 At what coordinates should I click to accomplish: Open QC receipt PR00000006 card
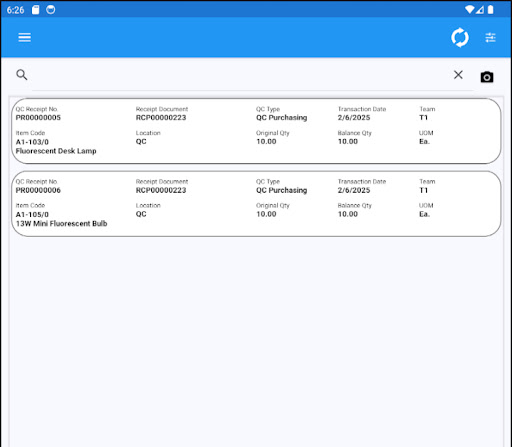(256, 204)
